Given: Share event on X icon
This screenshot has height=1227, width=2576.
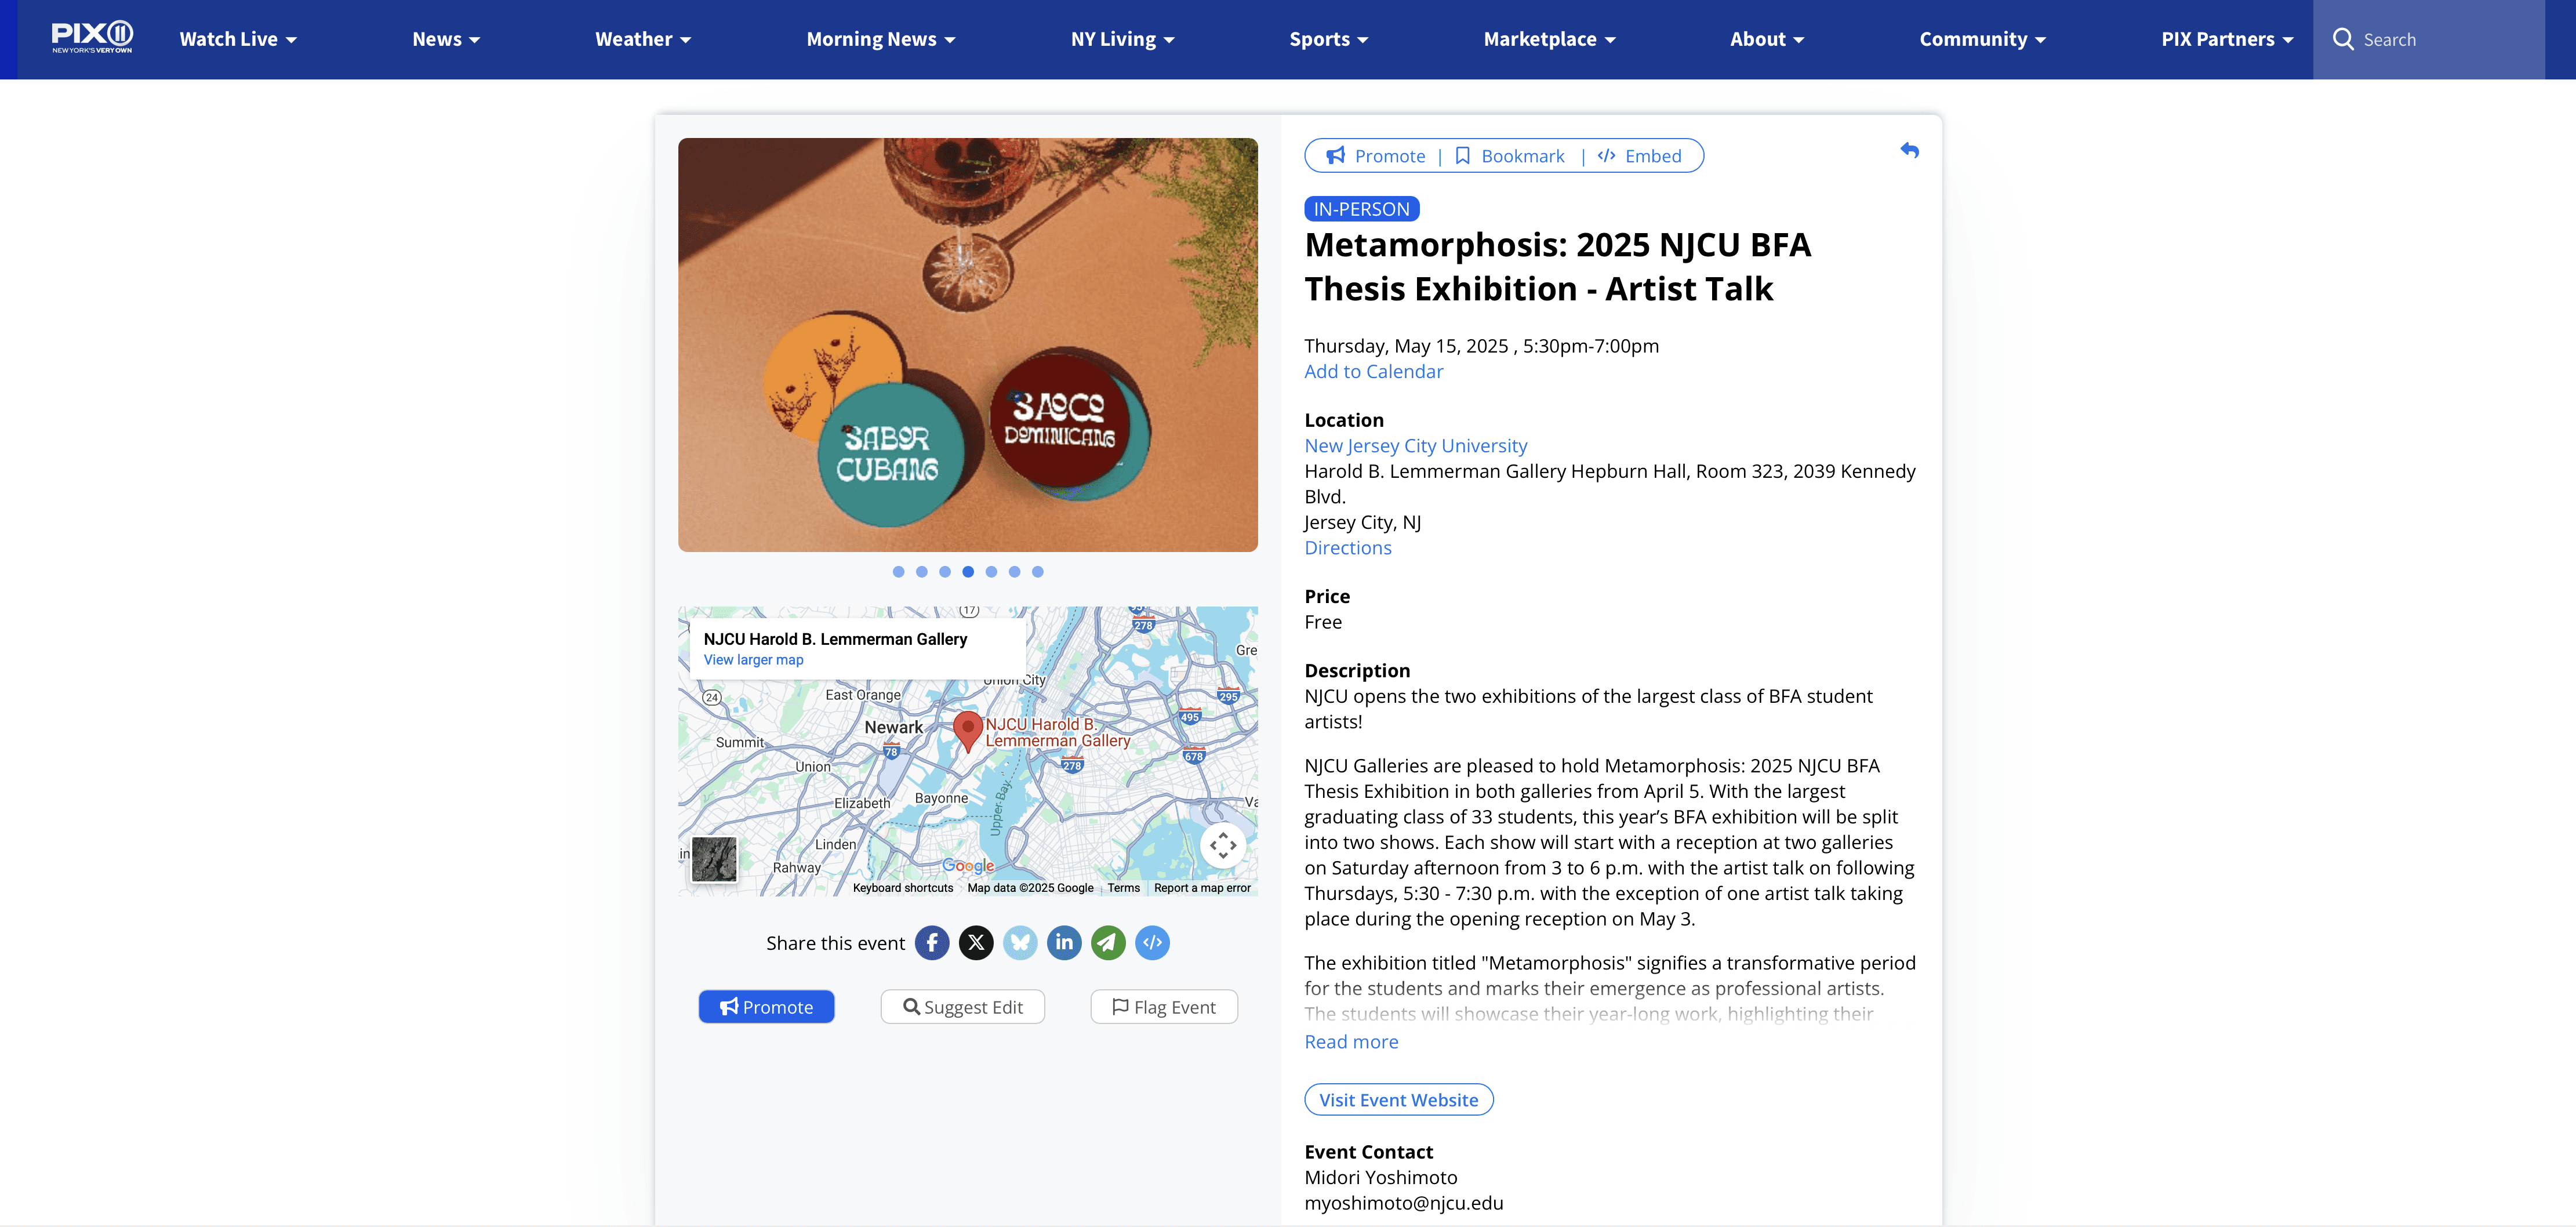Looking at the screenshot, I should pyautogui.click(x=976, y=942).
